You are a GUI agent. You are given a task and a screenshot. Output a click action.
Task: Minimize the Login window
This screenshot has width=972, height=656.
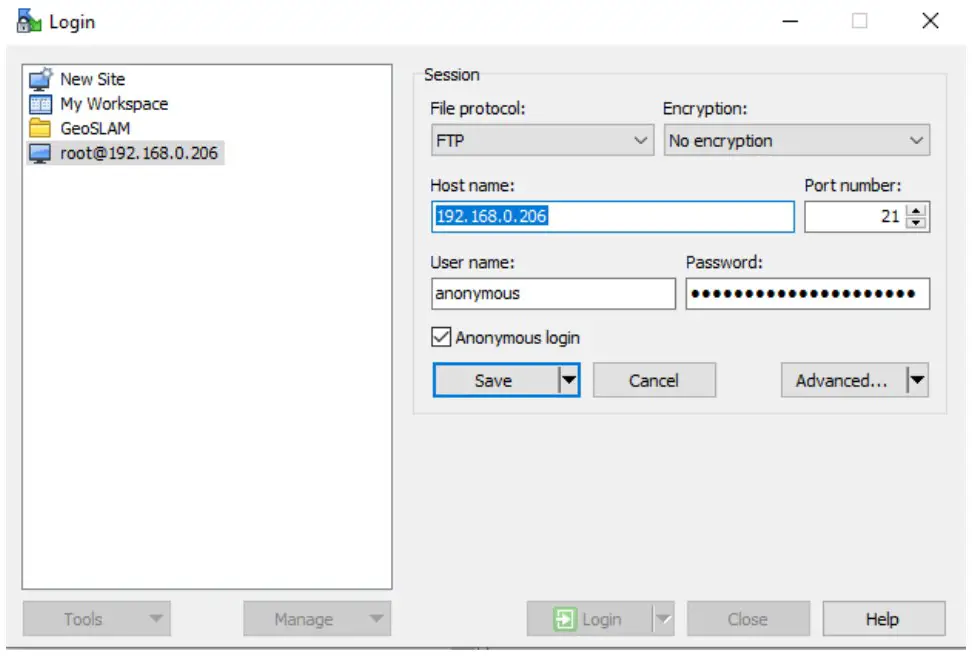[x=790, y=21]
